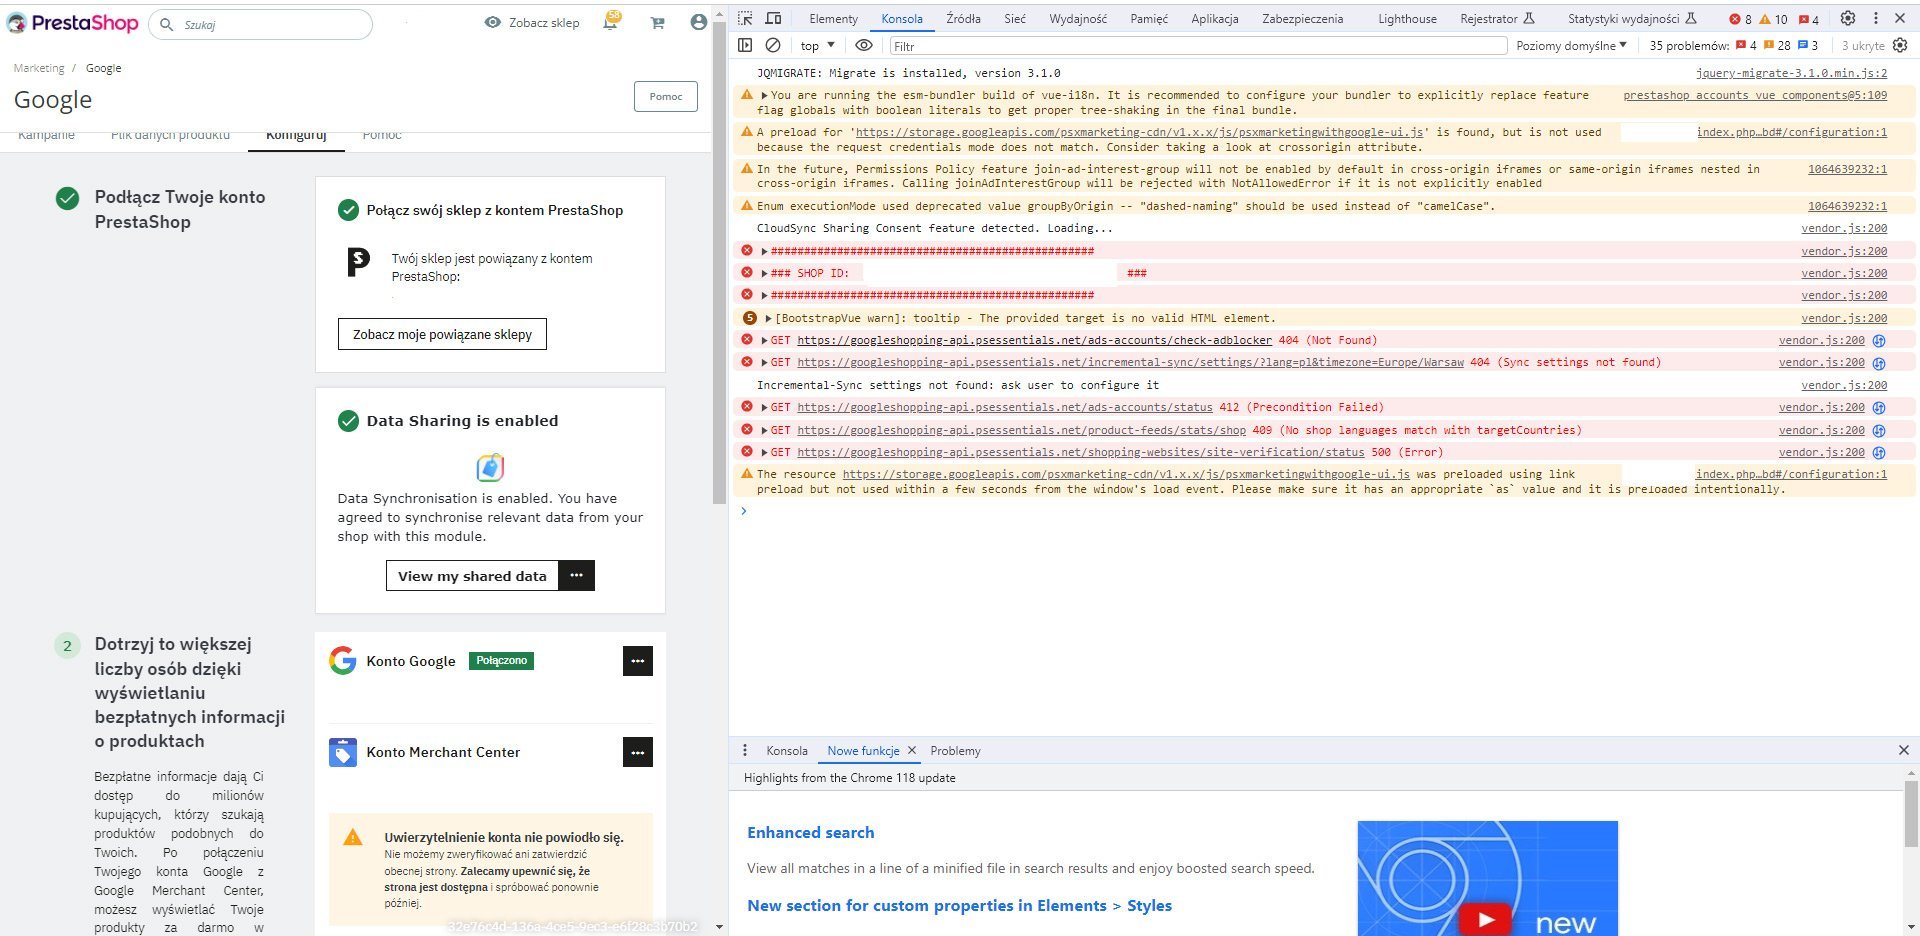Screen dimensions: 1920x936
Task: Expand the incremental-sync settings 404 error
Action: point(765,363)
